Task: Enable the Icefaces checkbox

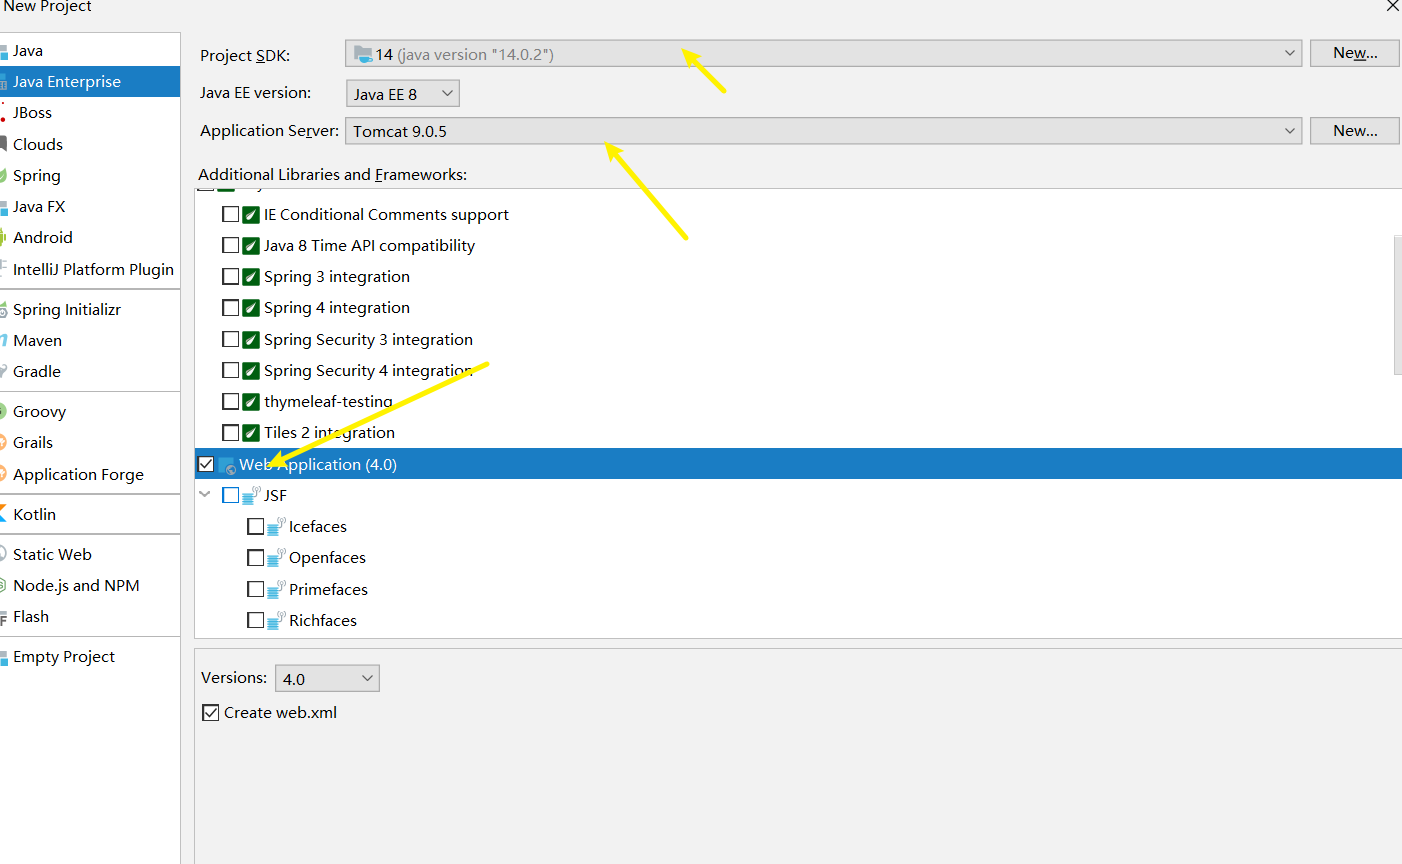Action: click(255, 526)
